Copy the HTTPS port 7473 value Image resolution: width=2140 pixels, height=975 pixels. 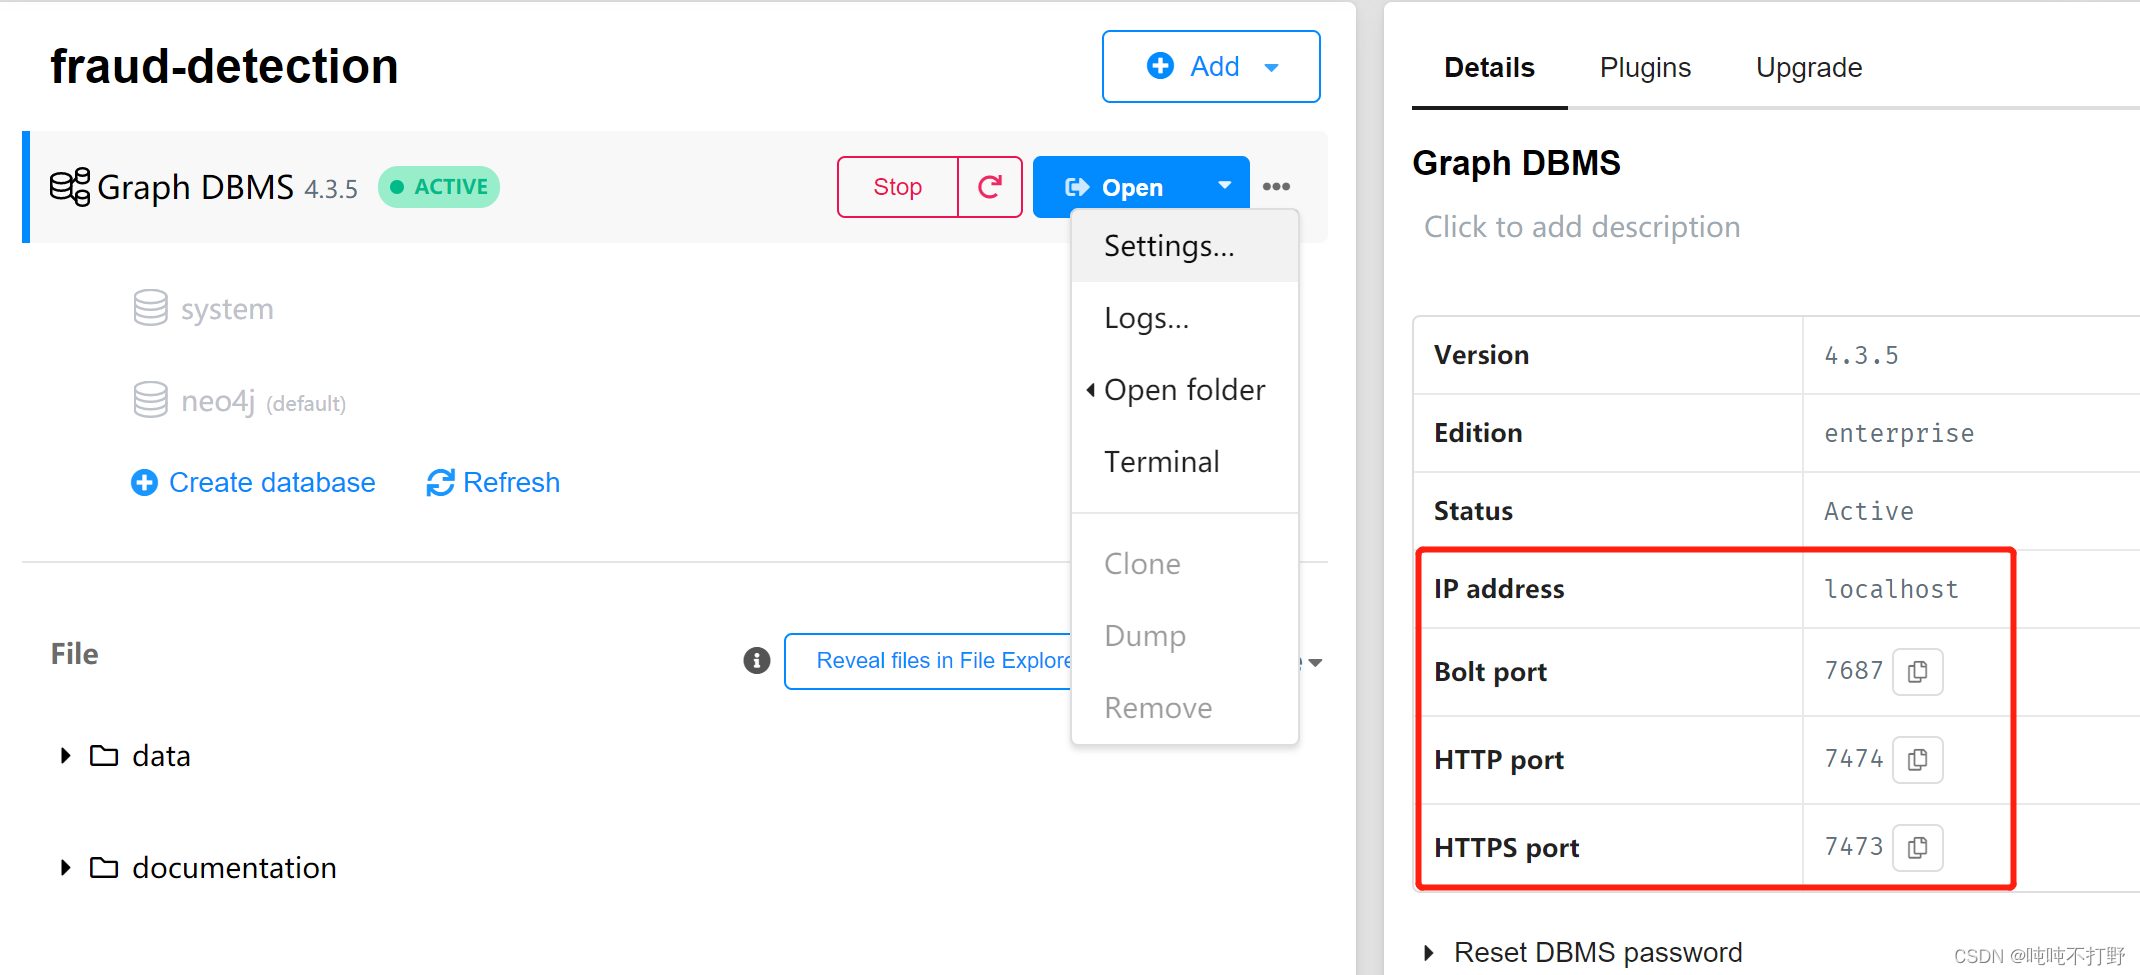click(x=1917, y=847)
